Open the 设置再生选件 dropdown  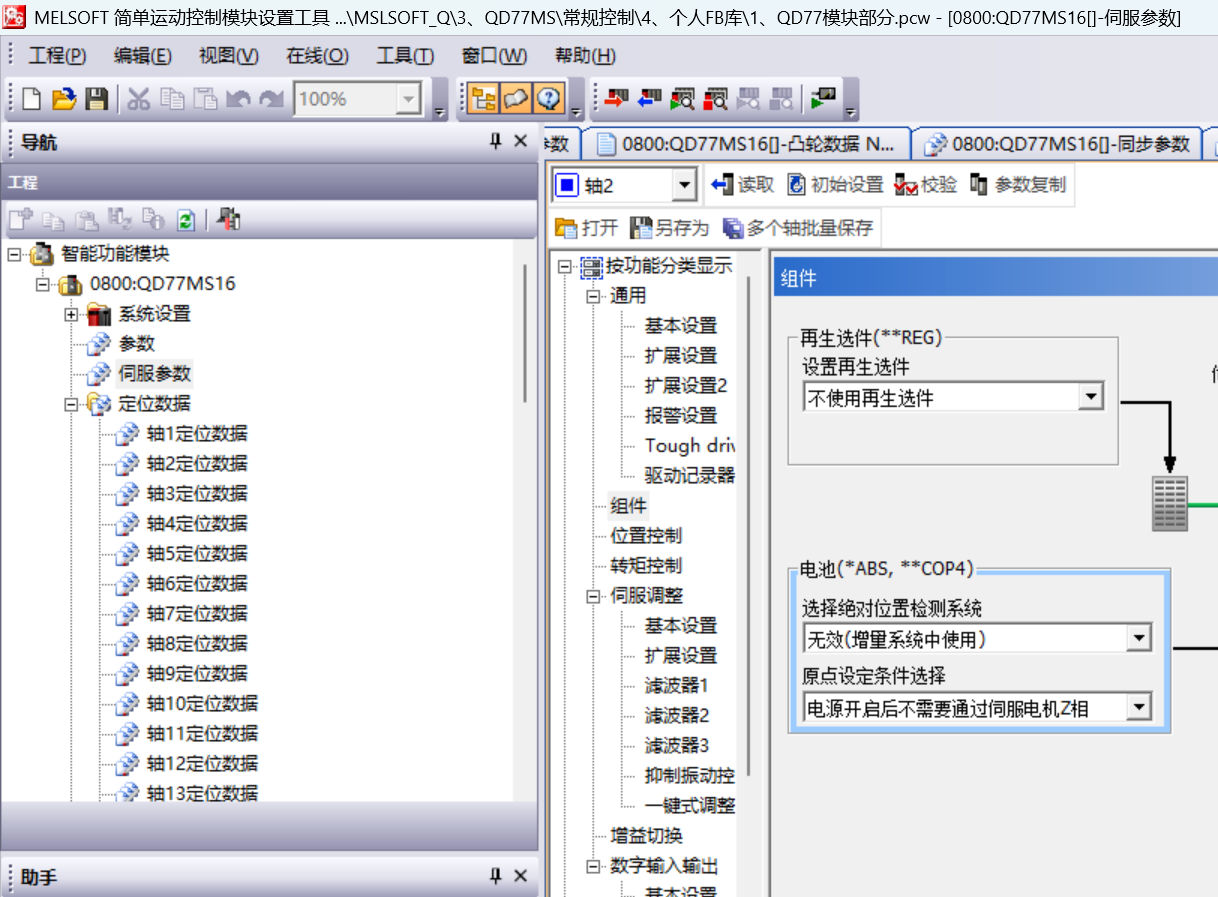[1090, 398]
